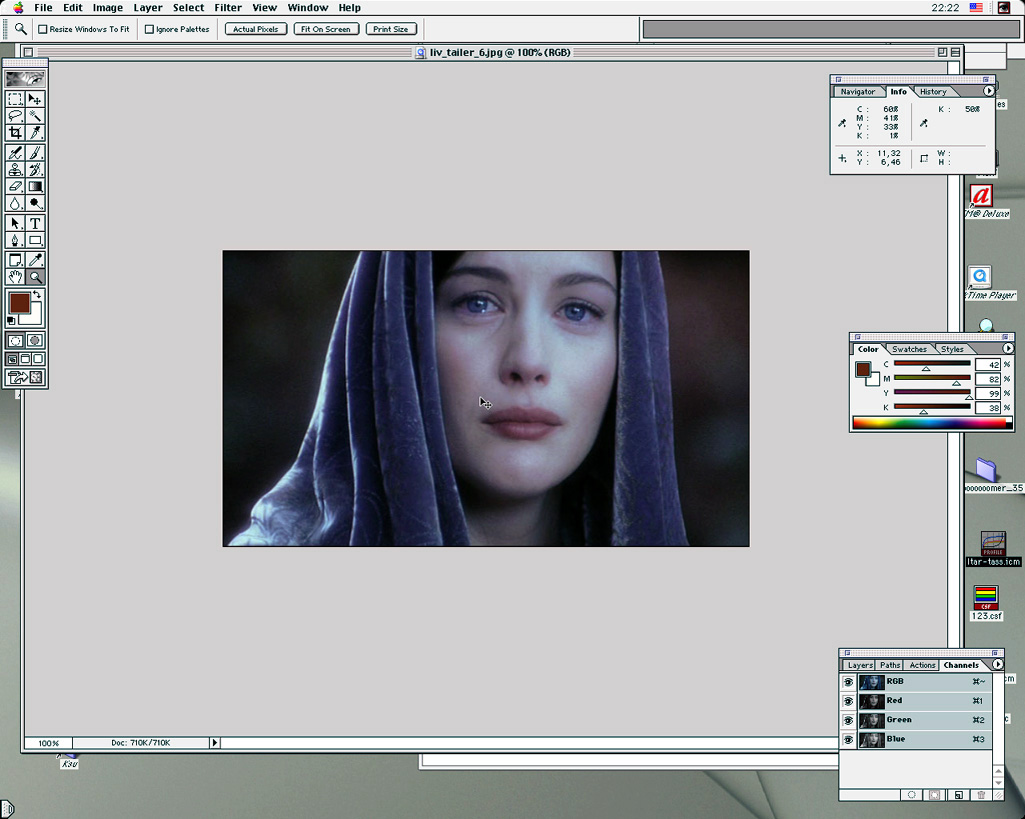Click the Jump to ImageReady icon

coord(25,377)
